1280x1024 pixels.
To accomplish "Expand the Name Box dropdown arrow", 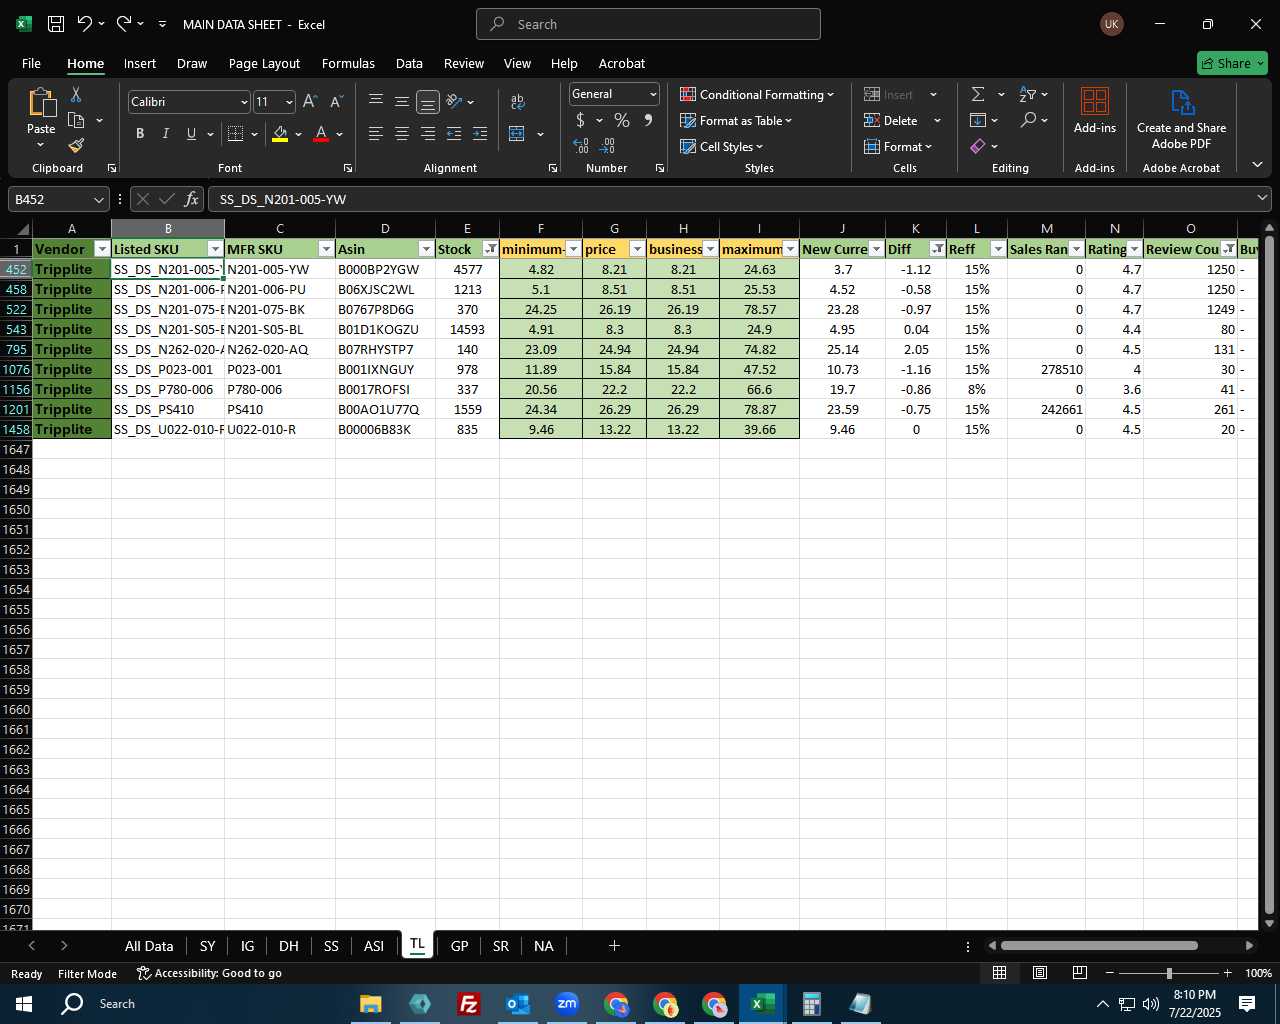I will [98, 199].
